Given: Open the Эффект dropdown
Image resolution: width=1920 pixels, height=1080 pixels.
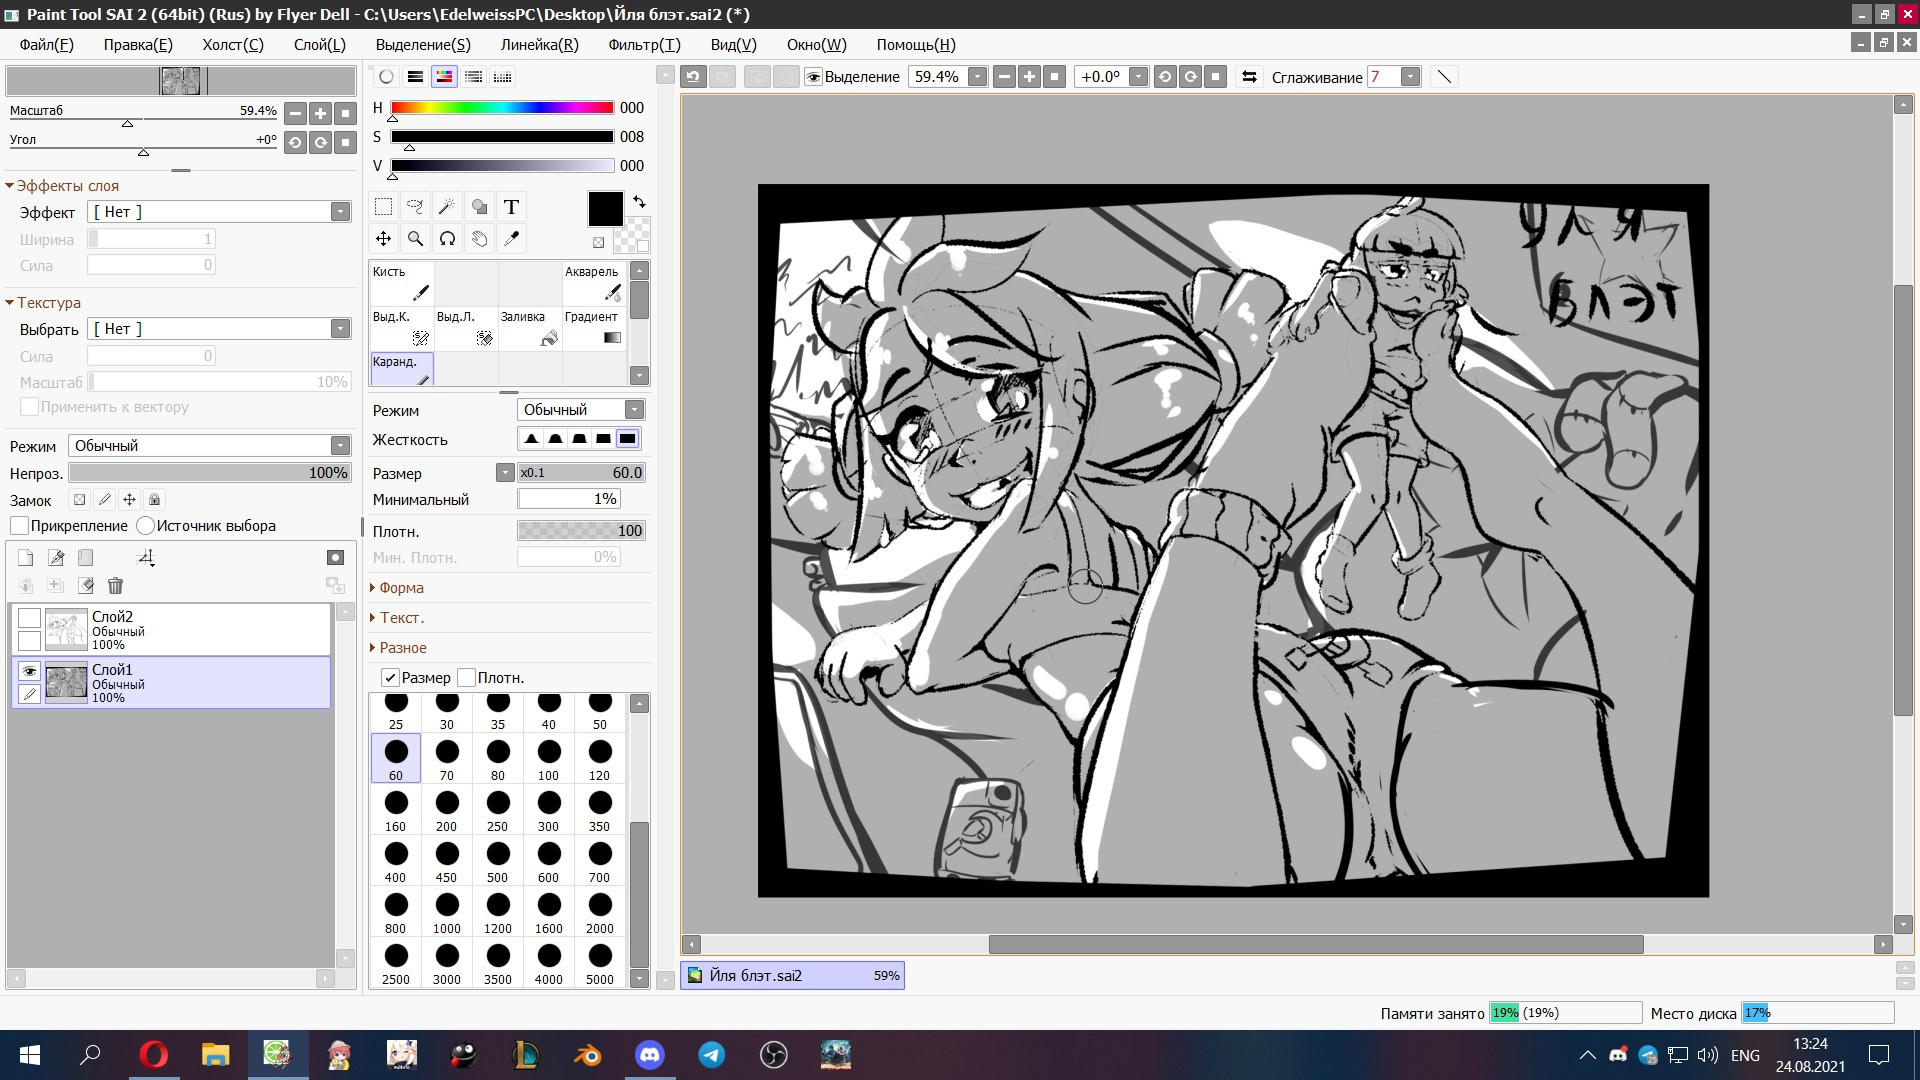Looking at the screenshot, I should pyautogui.click(x=340, y=212).
